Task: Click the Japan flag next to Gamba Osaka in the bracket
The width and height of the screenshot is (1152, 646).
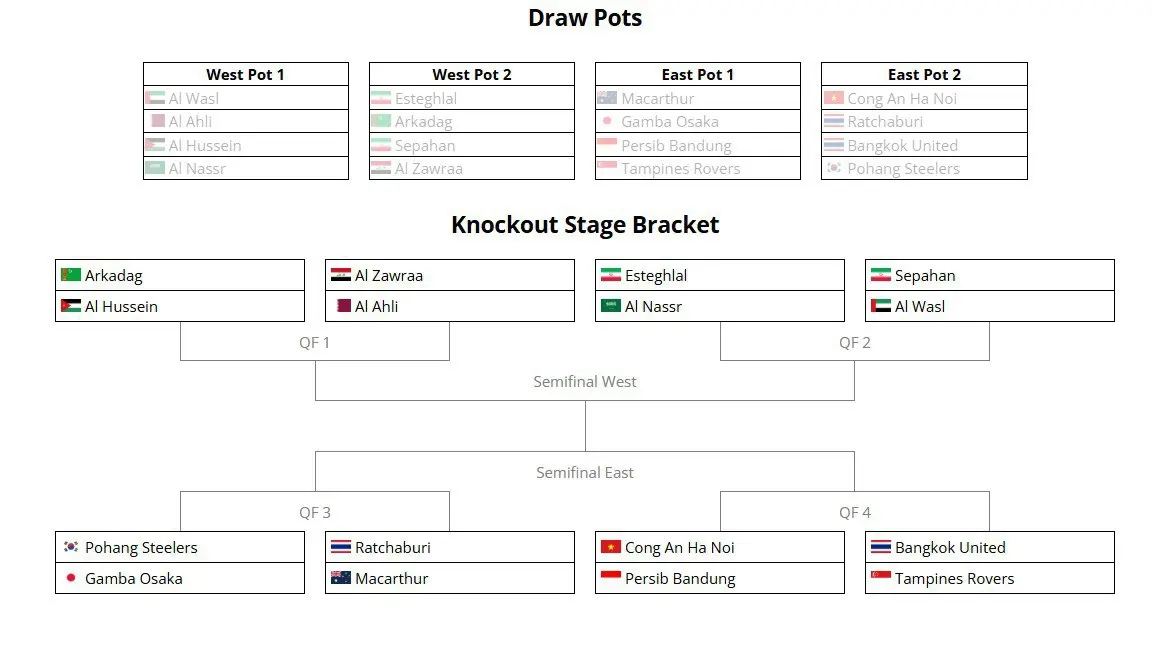Action: click(71, 578)
